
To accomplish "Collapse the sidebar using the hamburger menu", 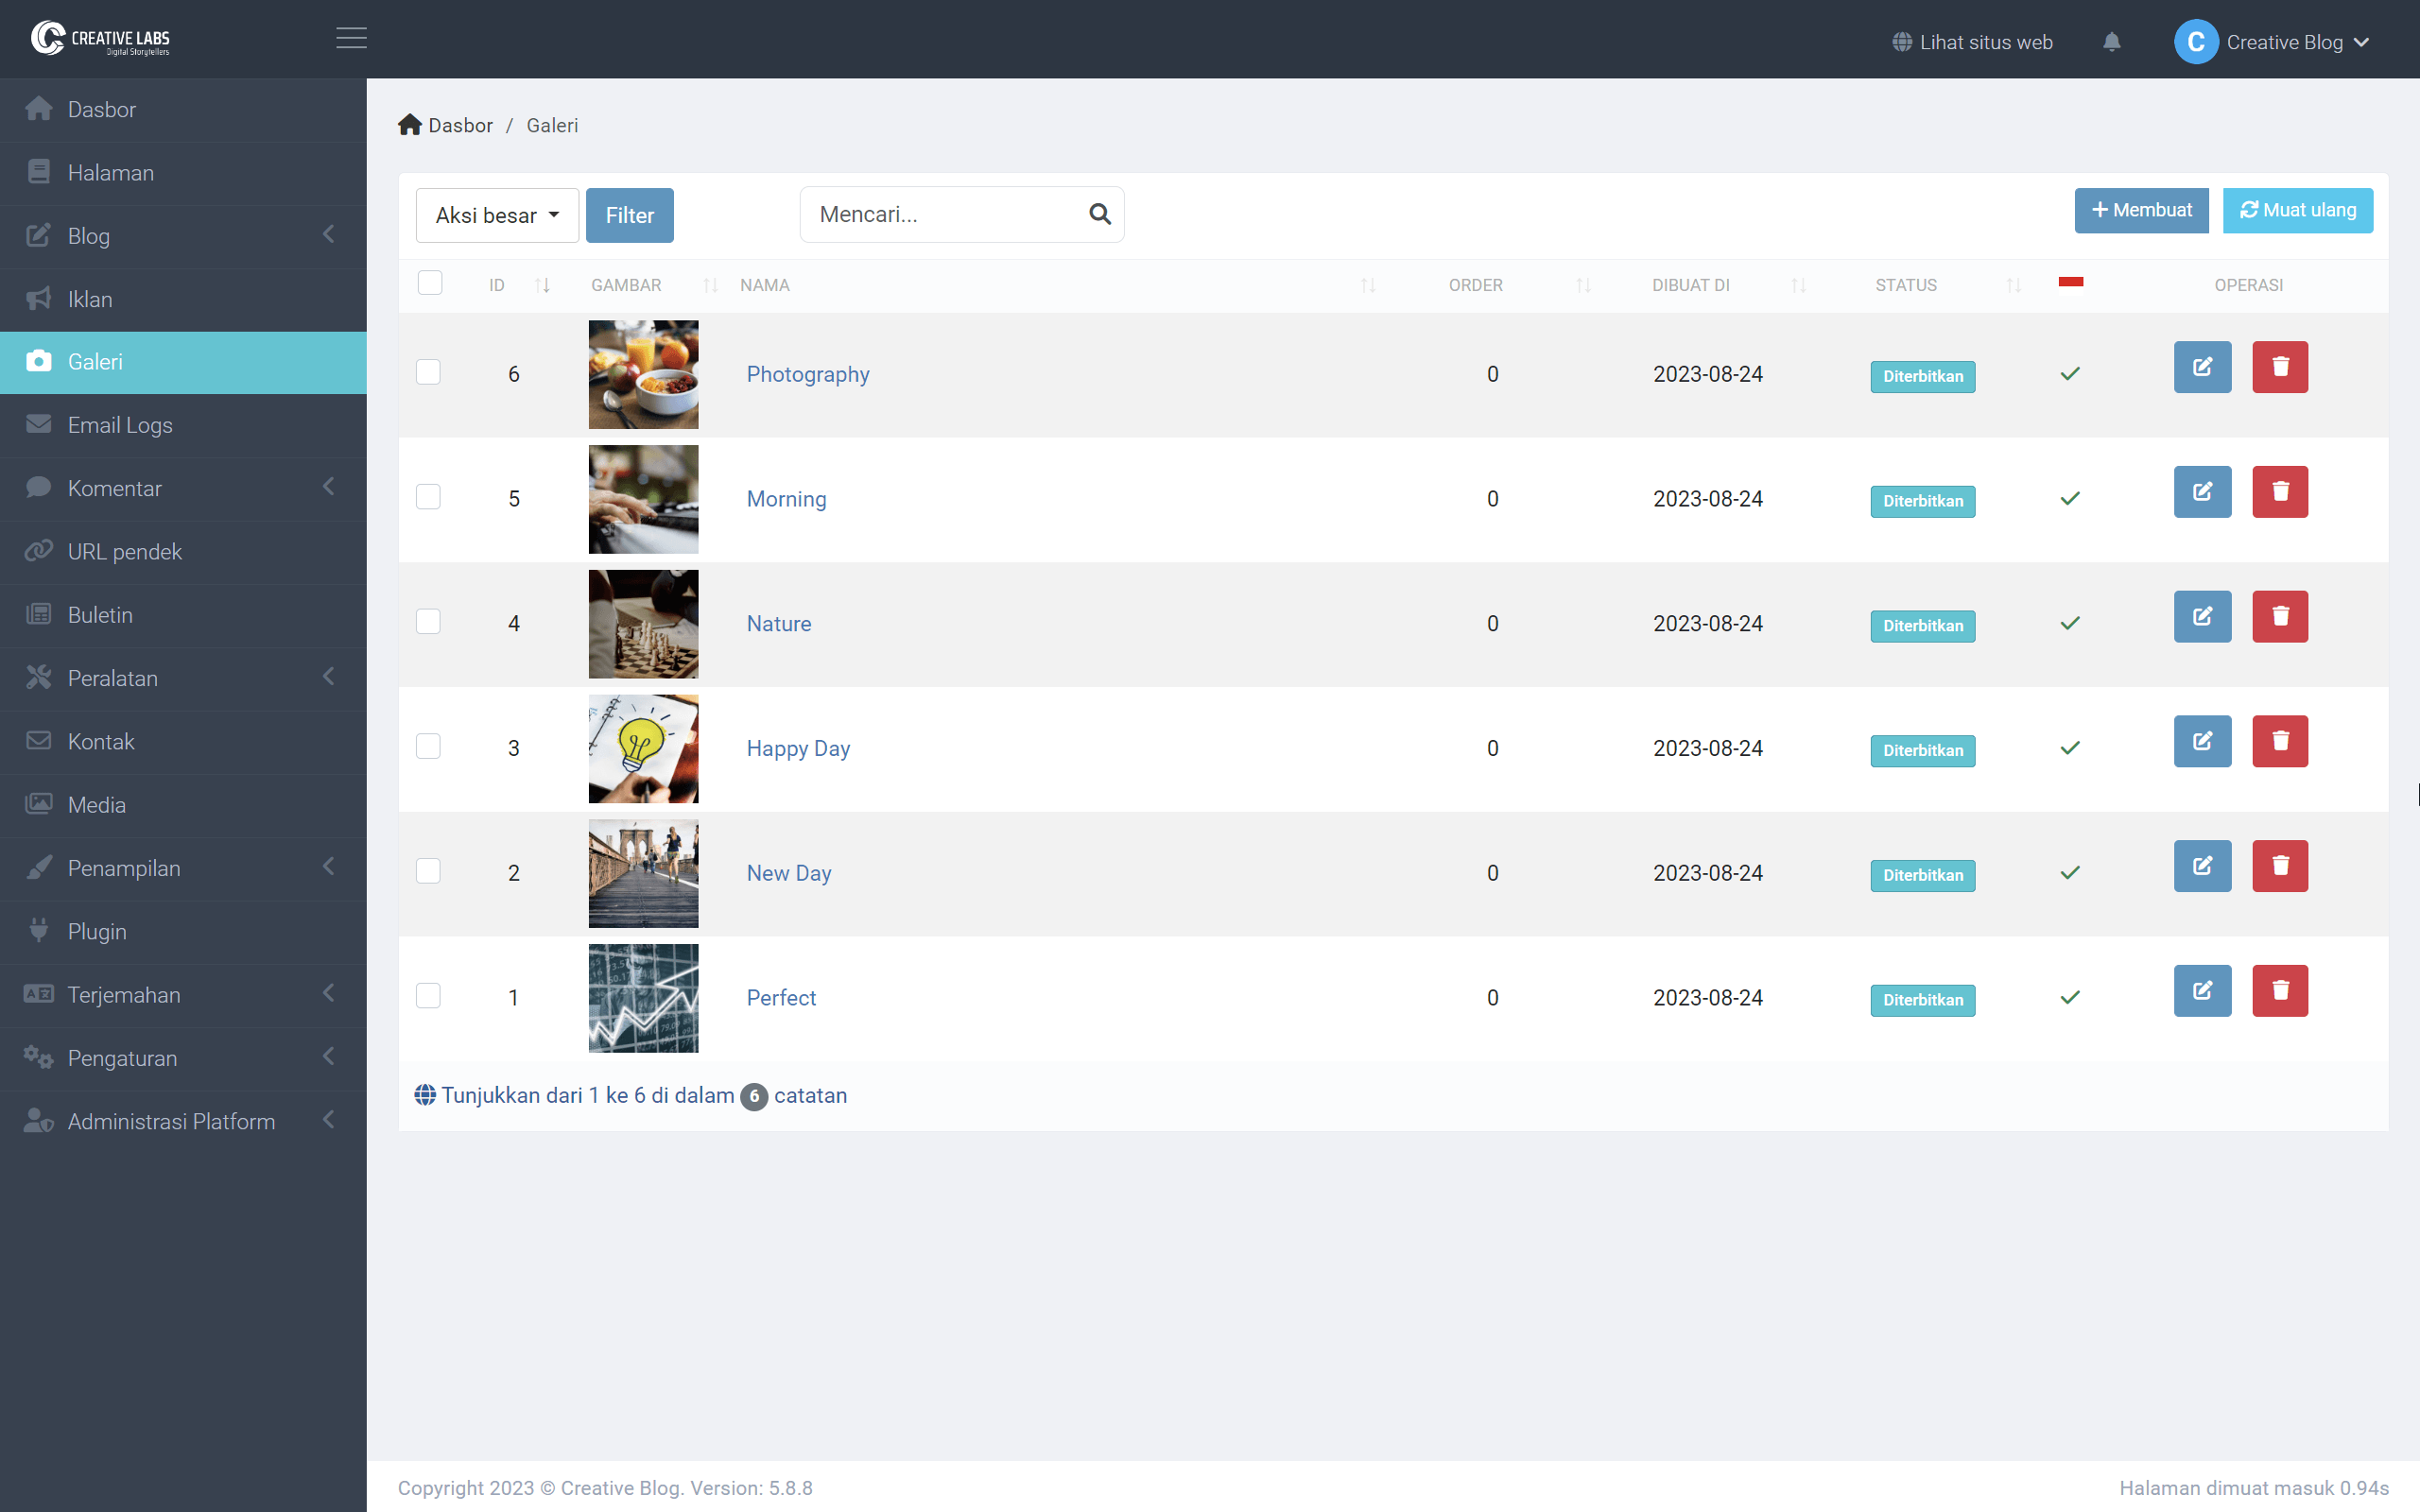I will pyautogui.click(x=351, y=38).
